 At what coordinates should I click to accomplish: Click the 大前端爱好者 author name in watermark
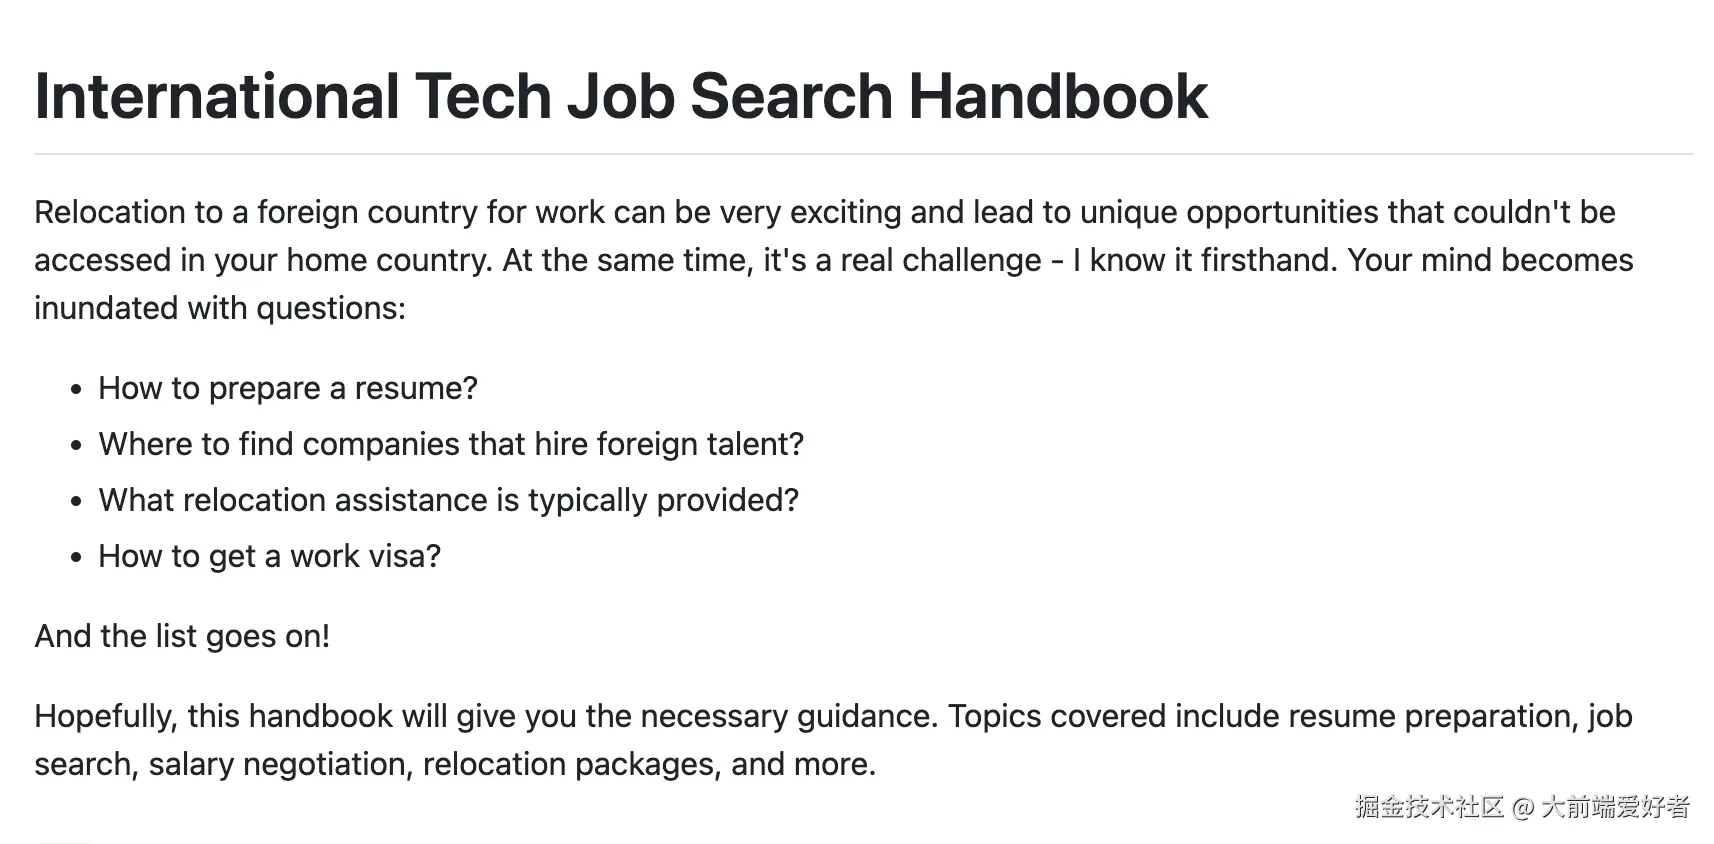(1615, 807)
